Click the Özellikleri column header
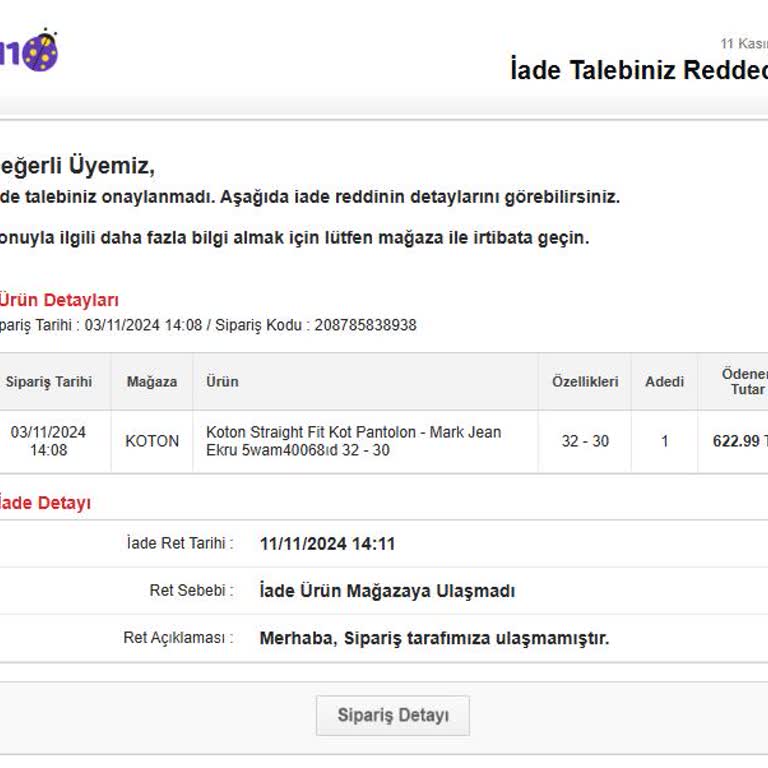 click(585, 382)
